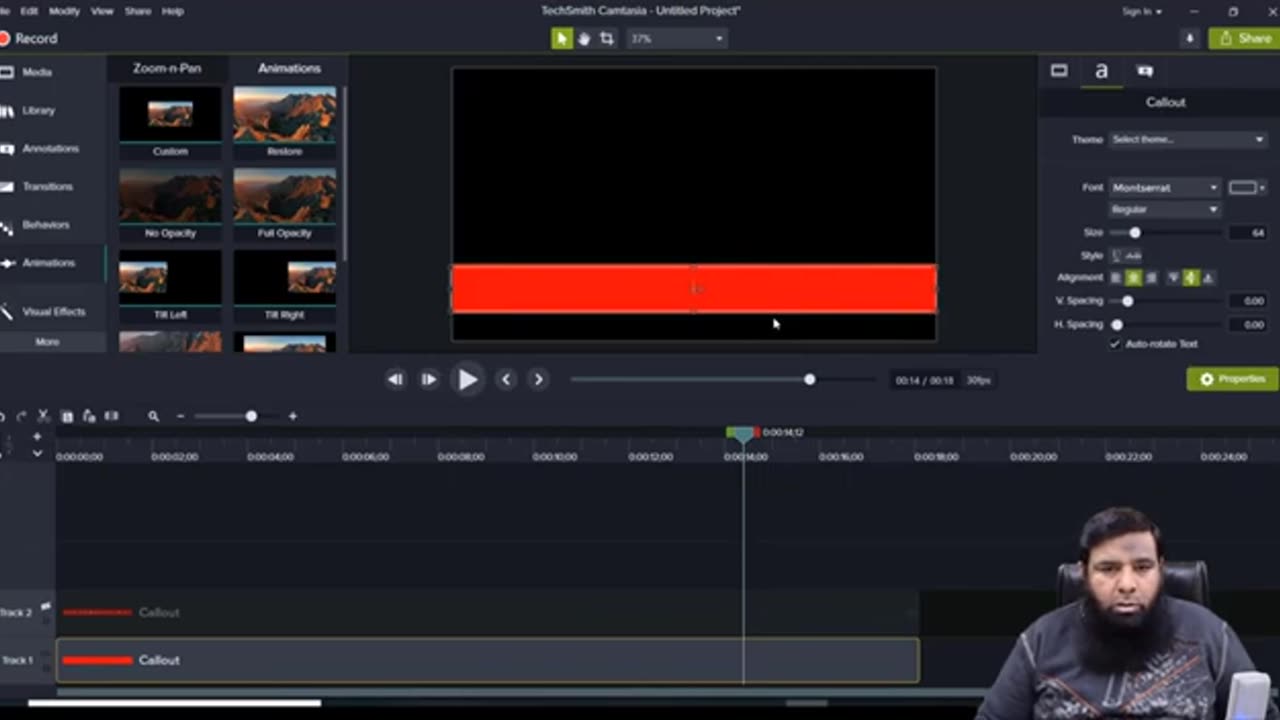1280x720 pixels.
Task: Switch to the Animations tab
Action: (289, 68)
